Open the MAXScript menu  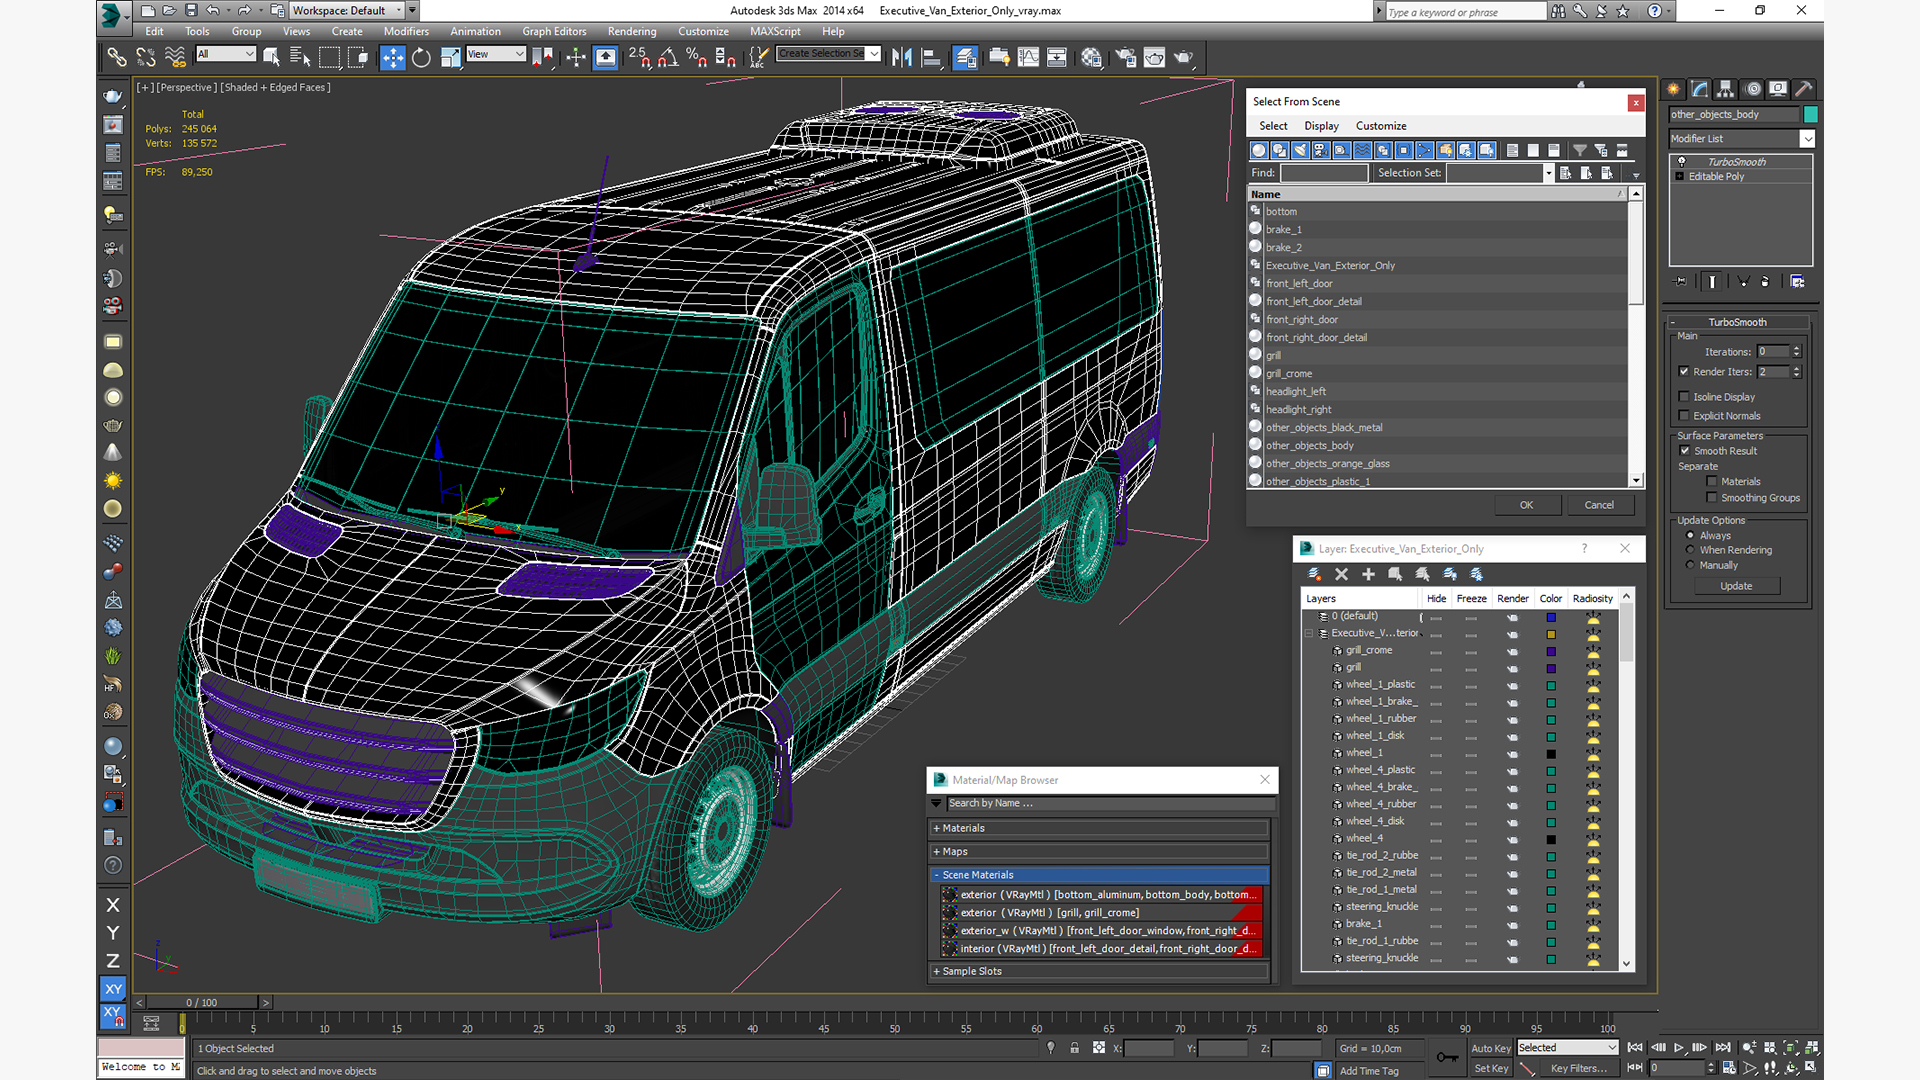coord(775,31)
